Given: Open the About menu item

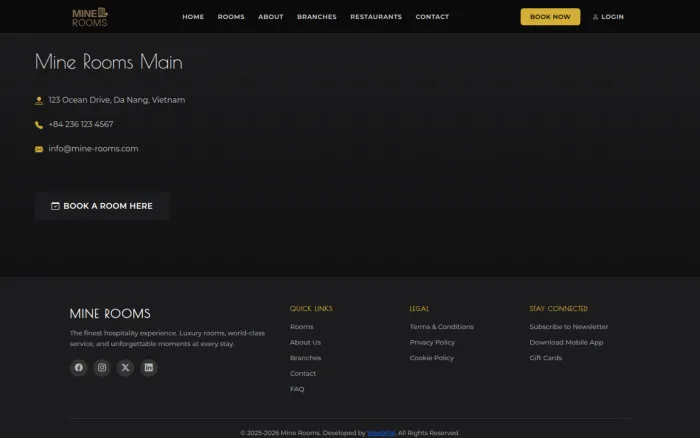Looking at the screenshot, I should (x=271, y=17).
